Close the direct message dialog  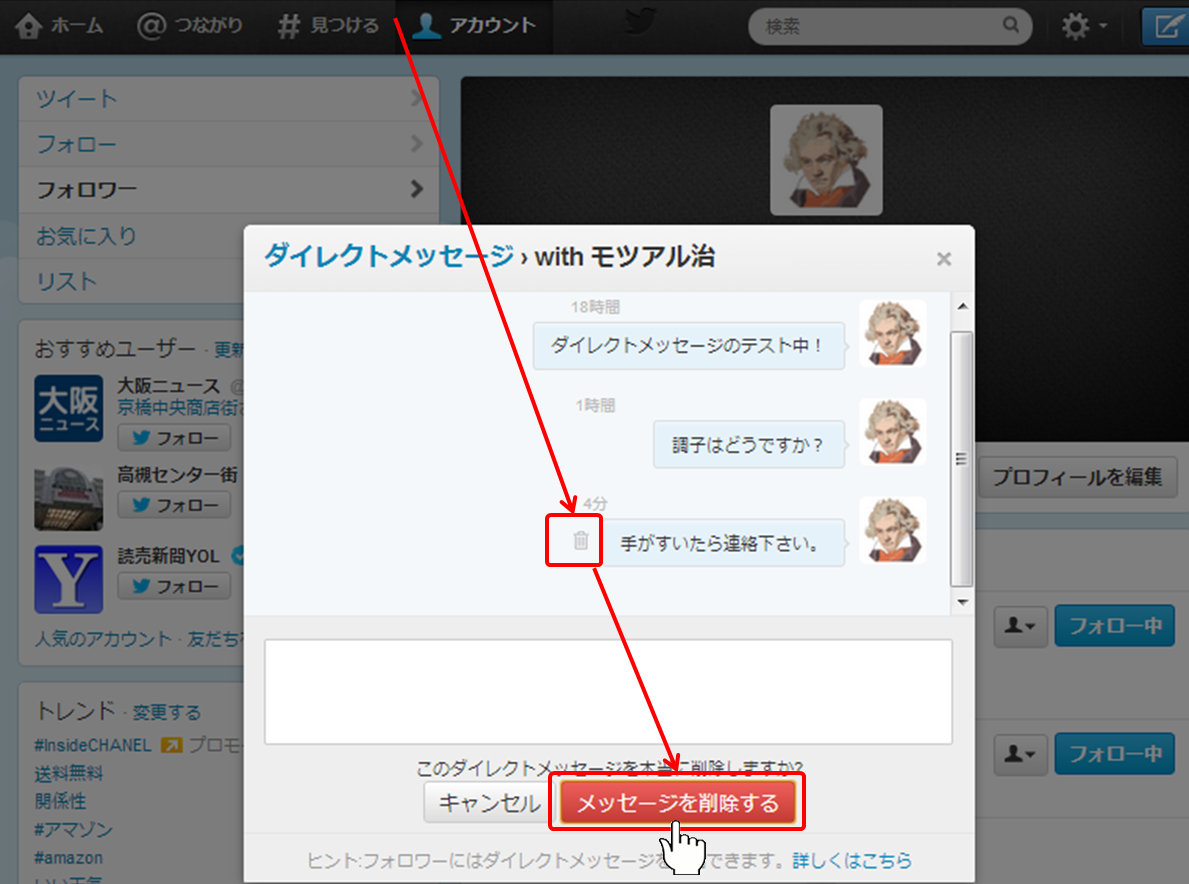(x=943, y=259)
